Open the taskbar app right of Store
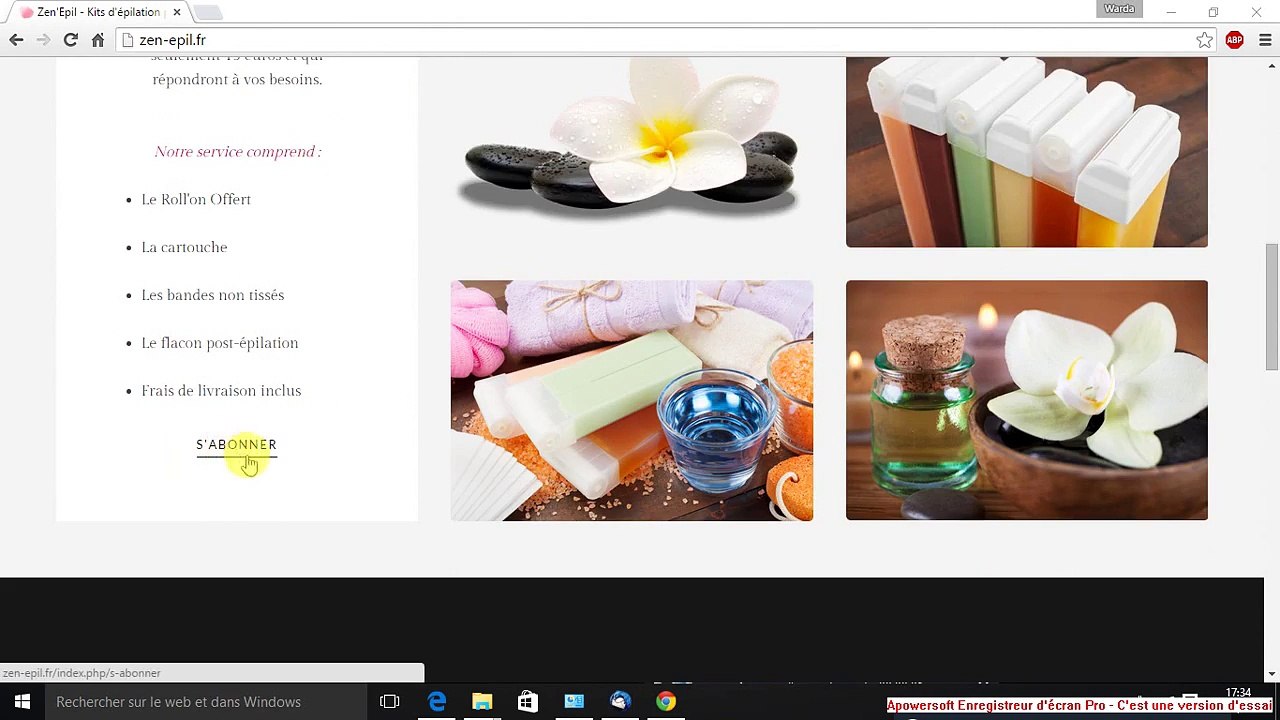1280x720 pixels. [x=574, y=702]
